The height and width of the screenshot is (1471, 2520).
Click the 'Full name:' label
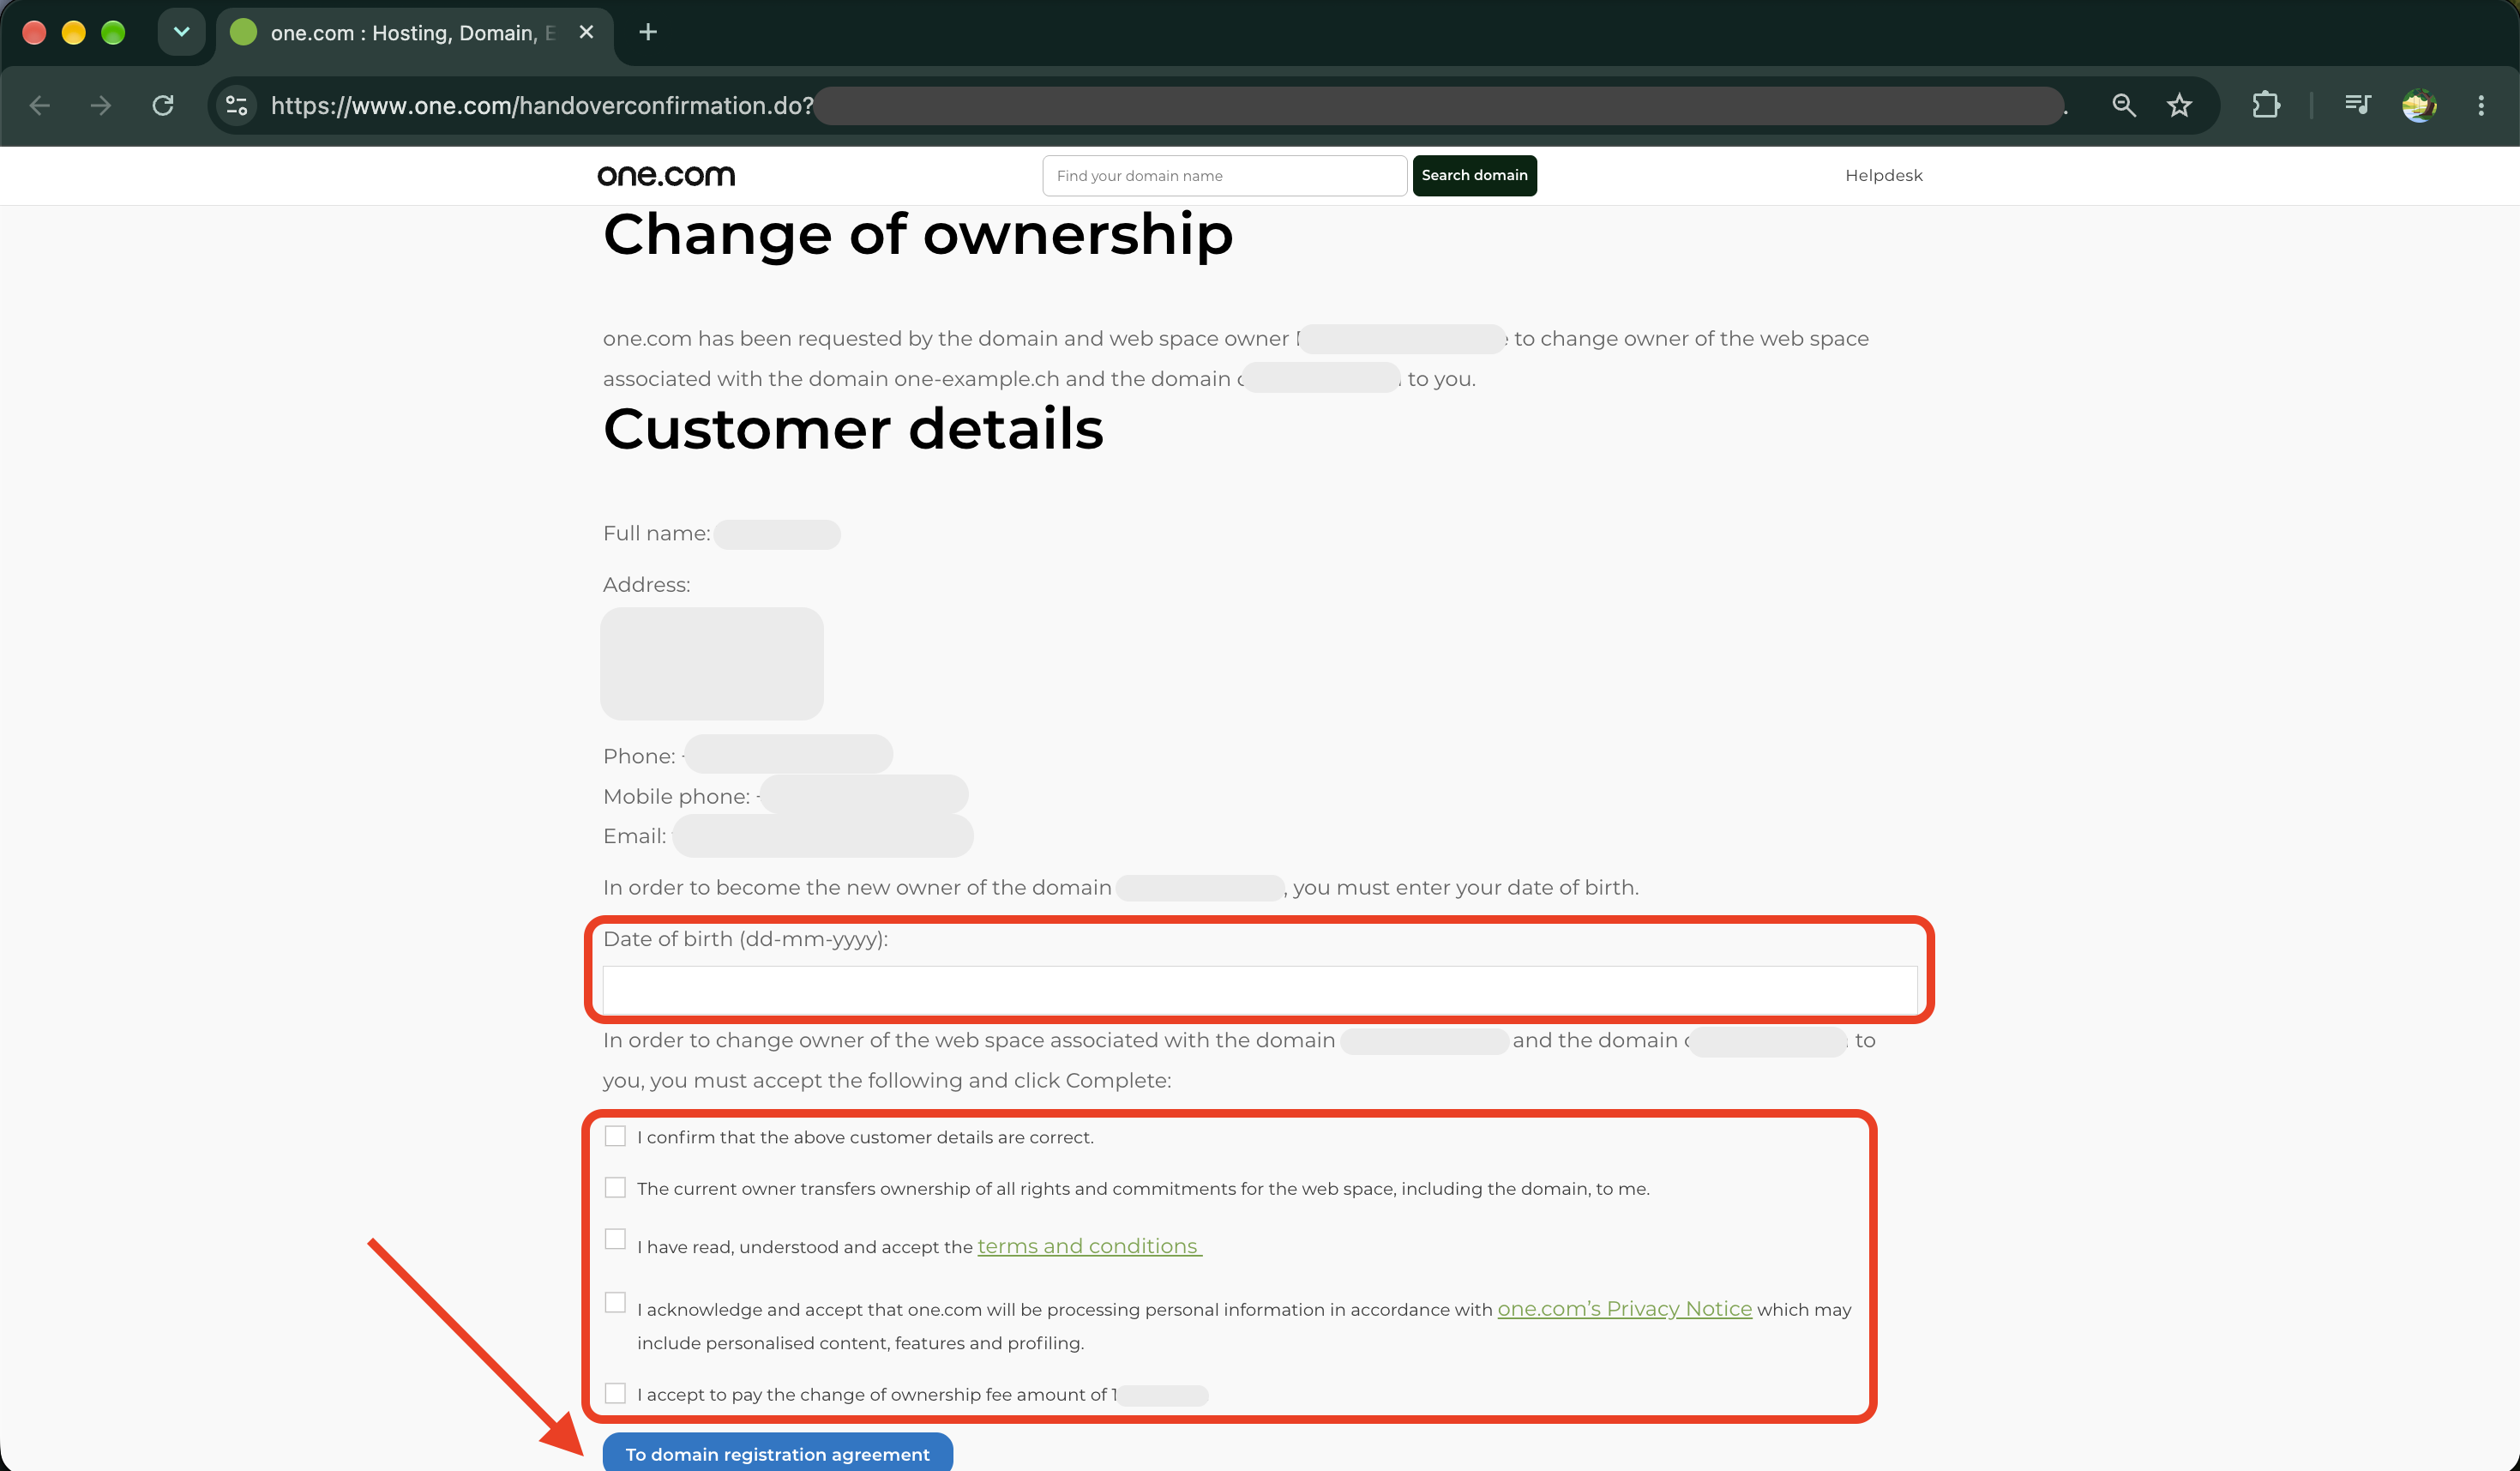[x=656, y=533]
